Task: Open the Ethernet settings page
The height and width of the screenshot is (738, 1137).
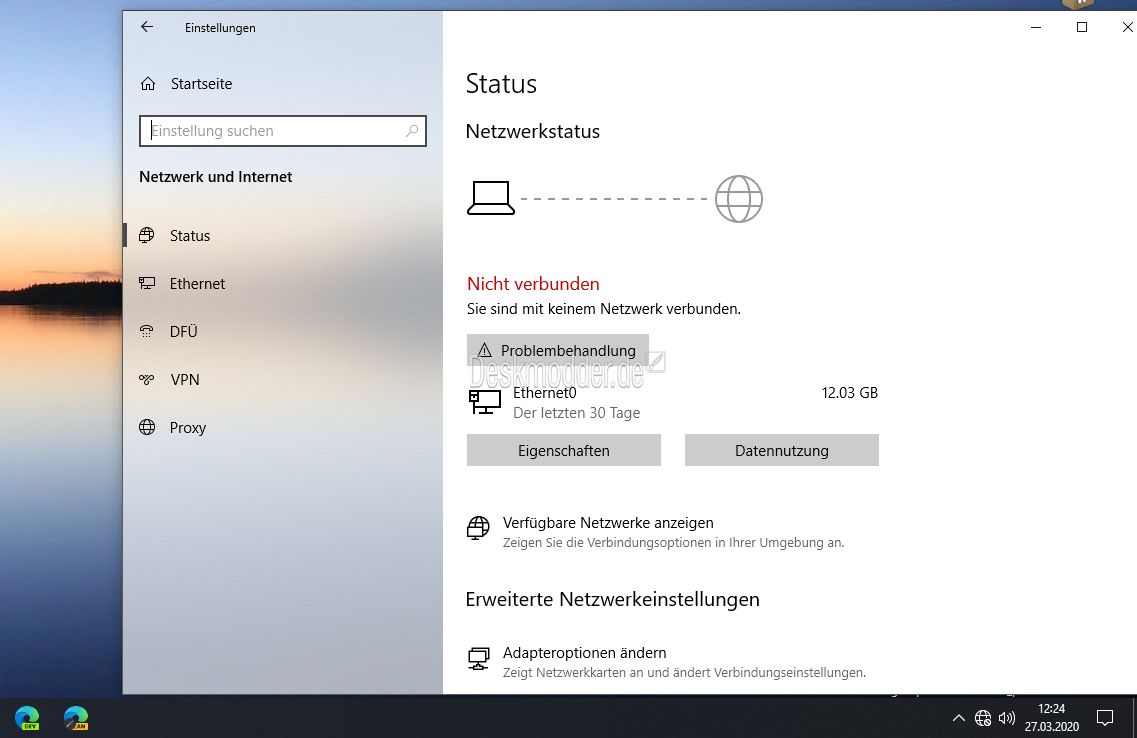Action: pos(197,283)
